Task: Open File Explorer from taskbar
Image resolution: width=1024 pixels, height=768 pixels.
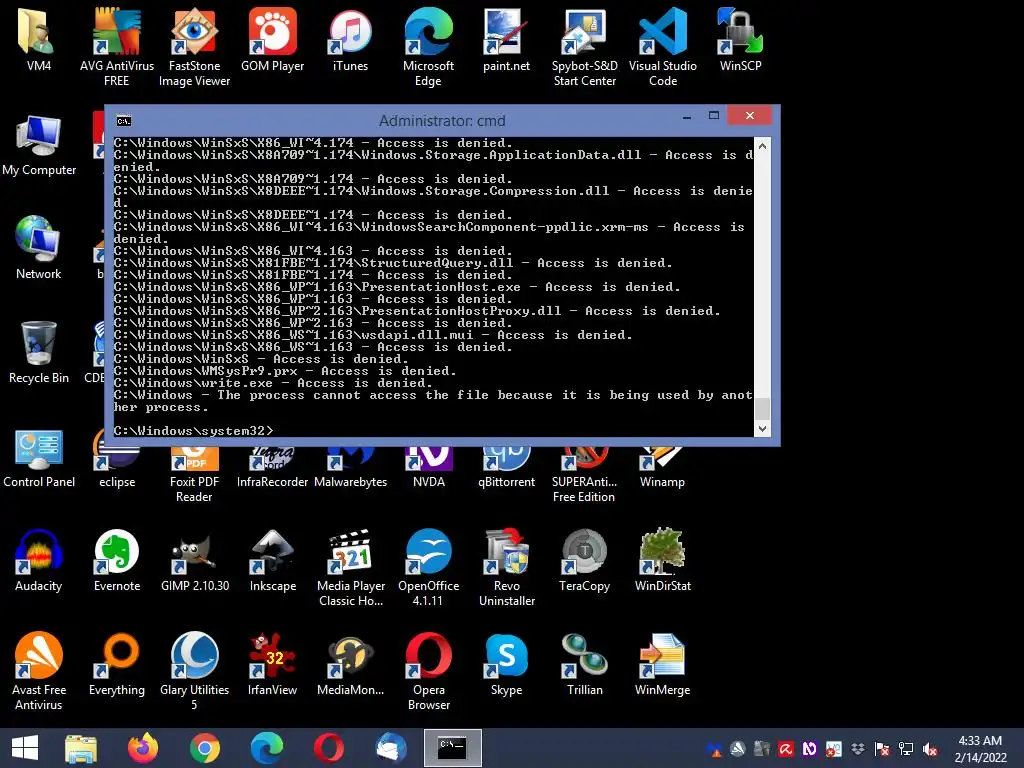Action: tap(81, 748)
